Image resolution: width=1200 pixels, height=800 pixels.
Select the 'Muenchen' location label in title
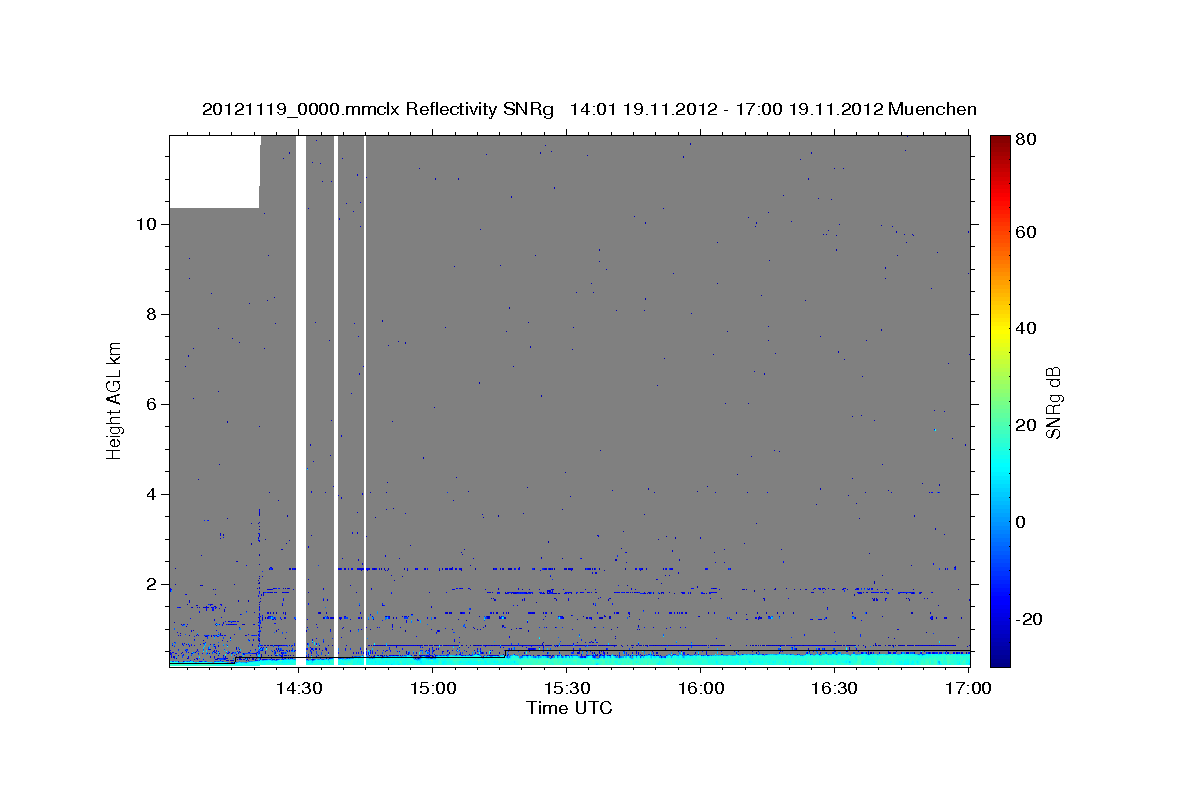click(932, 109)
